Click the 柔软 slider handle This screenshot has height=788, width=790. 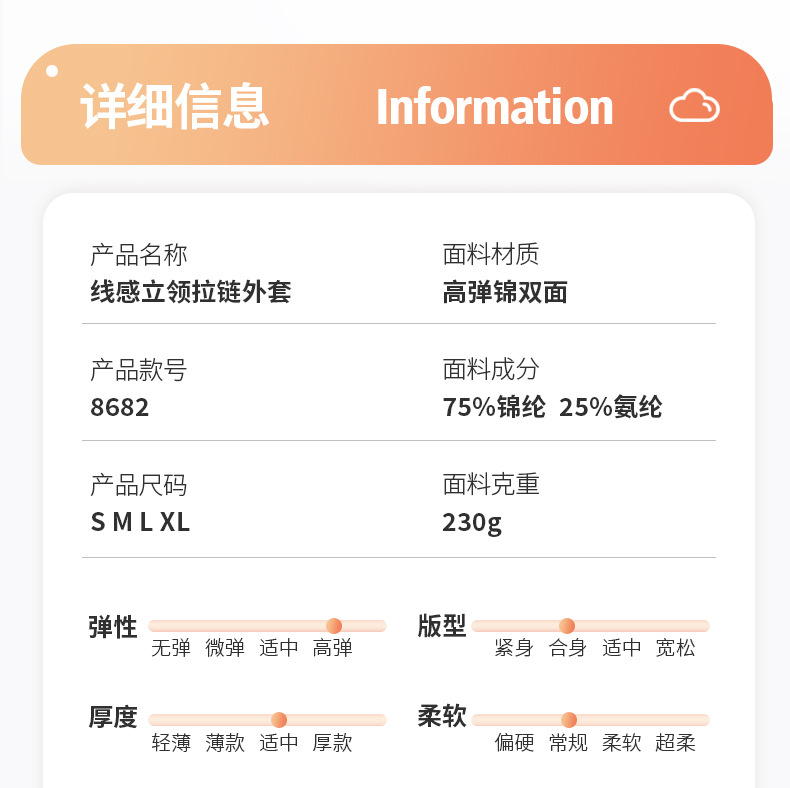coord(569,720)
